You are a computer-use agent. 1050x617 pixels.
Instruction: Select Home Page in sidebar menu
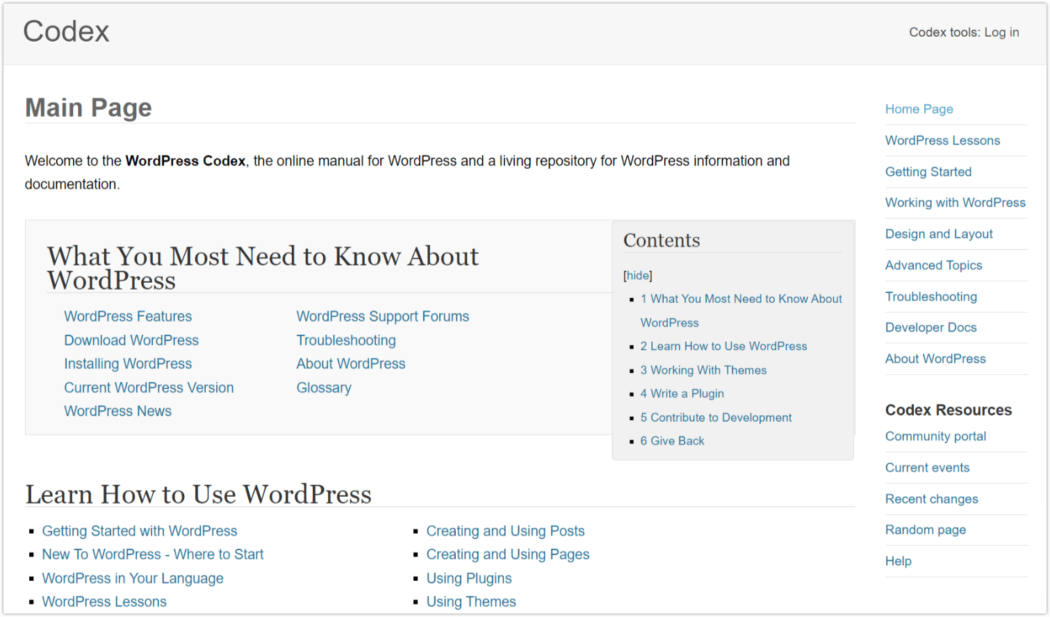[x=919, y=109]
